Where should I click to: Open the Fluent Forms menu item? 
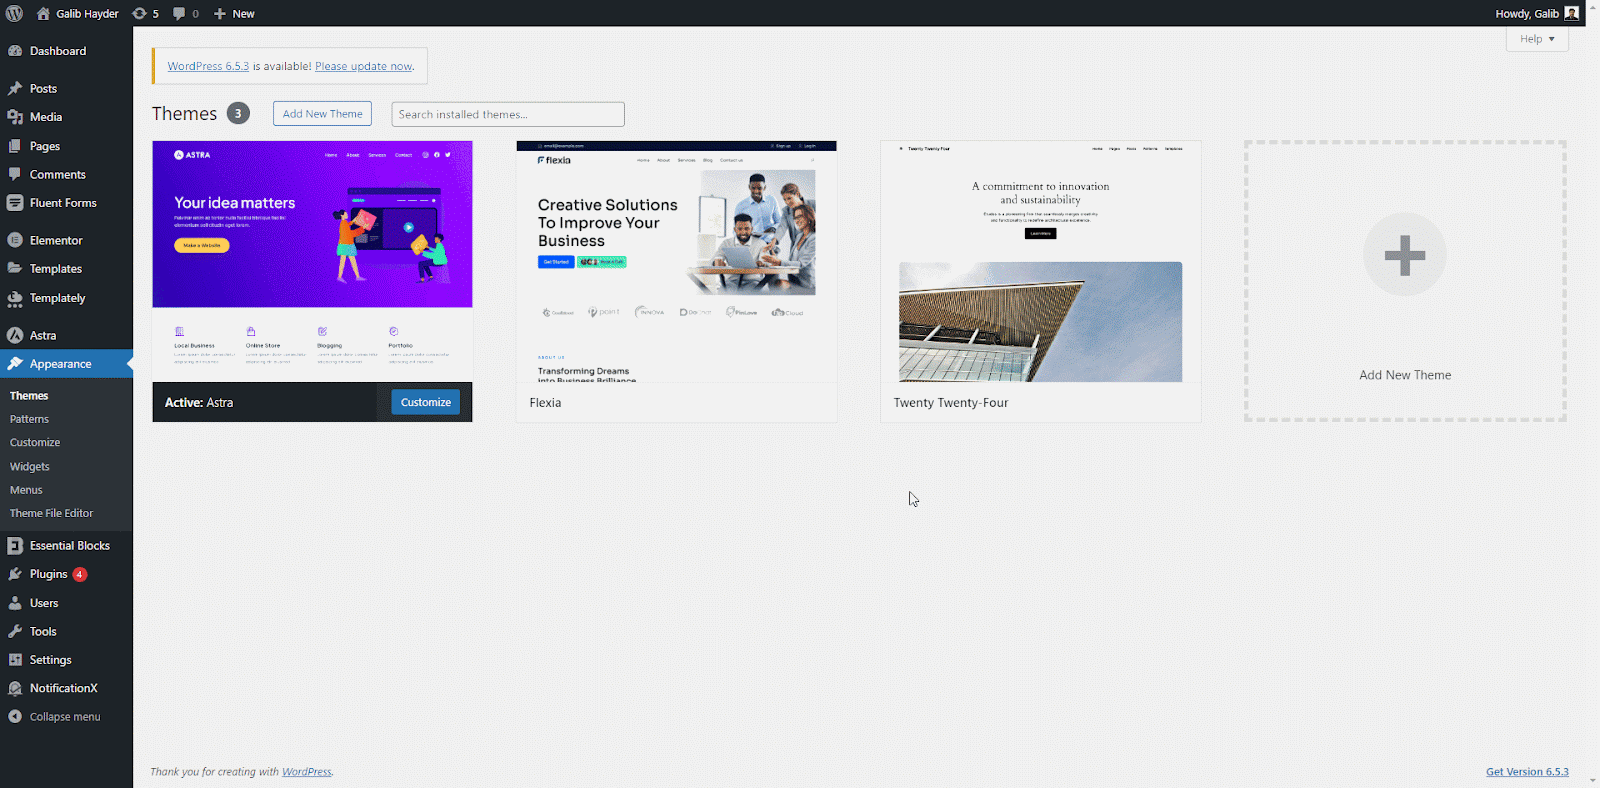(63, 203)
